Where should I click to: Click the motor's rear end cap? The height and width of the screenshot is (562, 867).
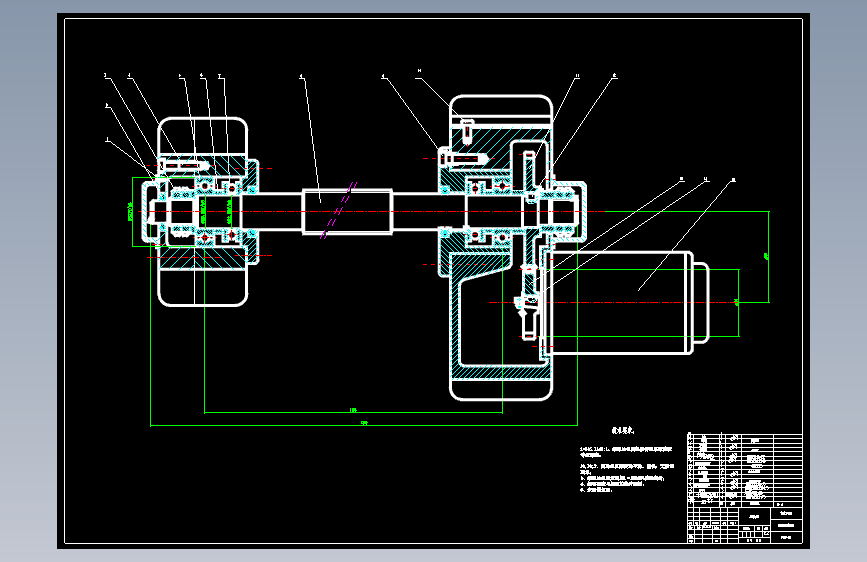[701, 303]
